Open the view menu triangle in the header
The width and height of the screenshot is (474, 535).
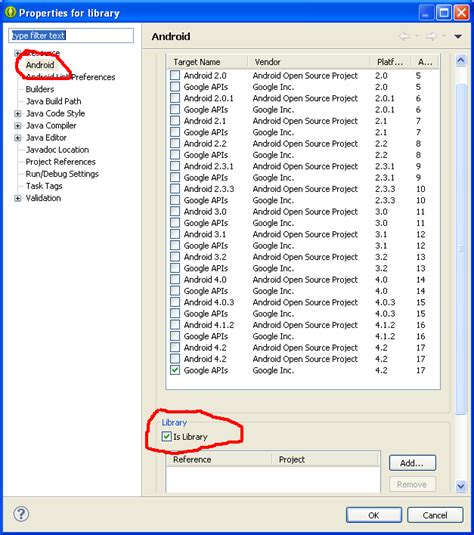[458, 37]
